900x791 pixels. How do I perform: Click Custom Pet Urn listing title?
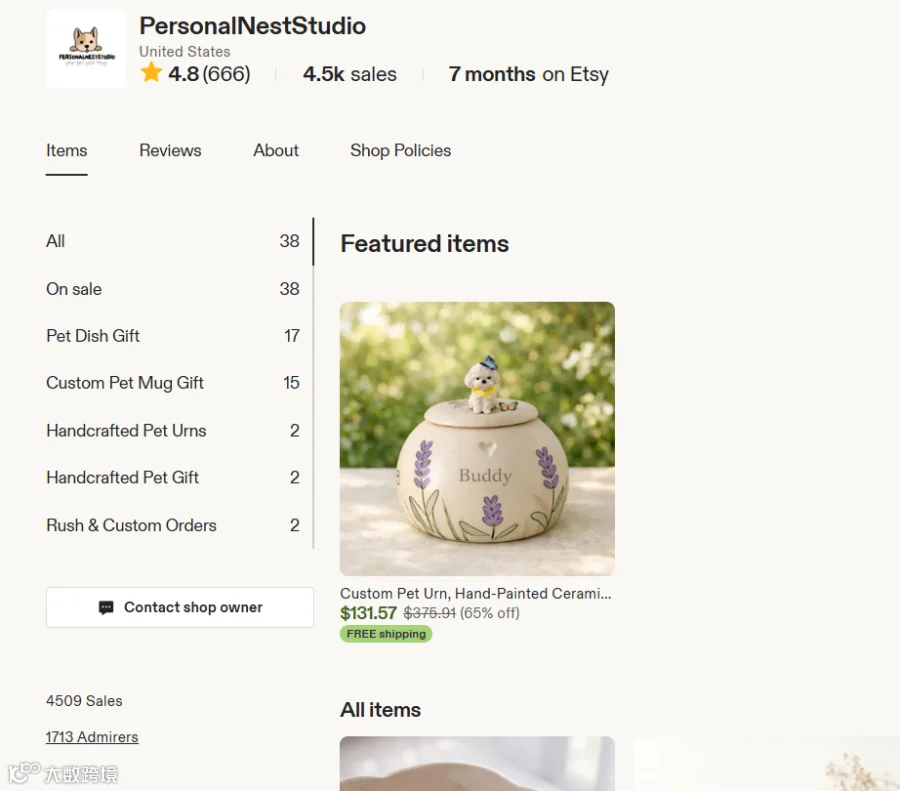click(475, 594)
